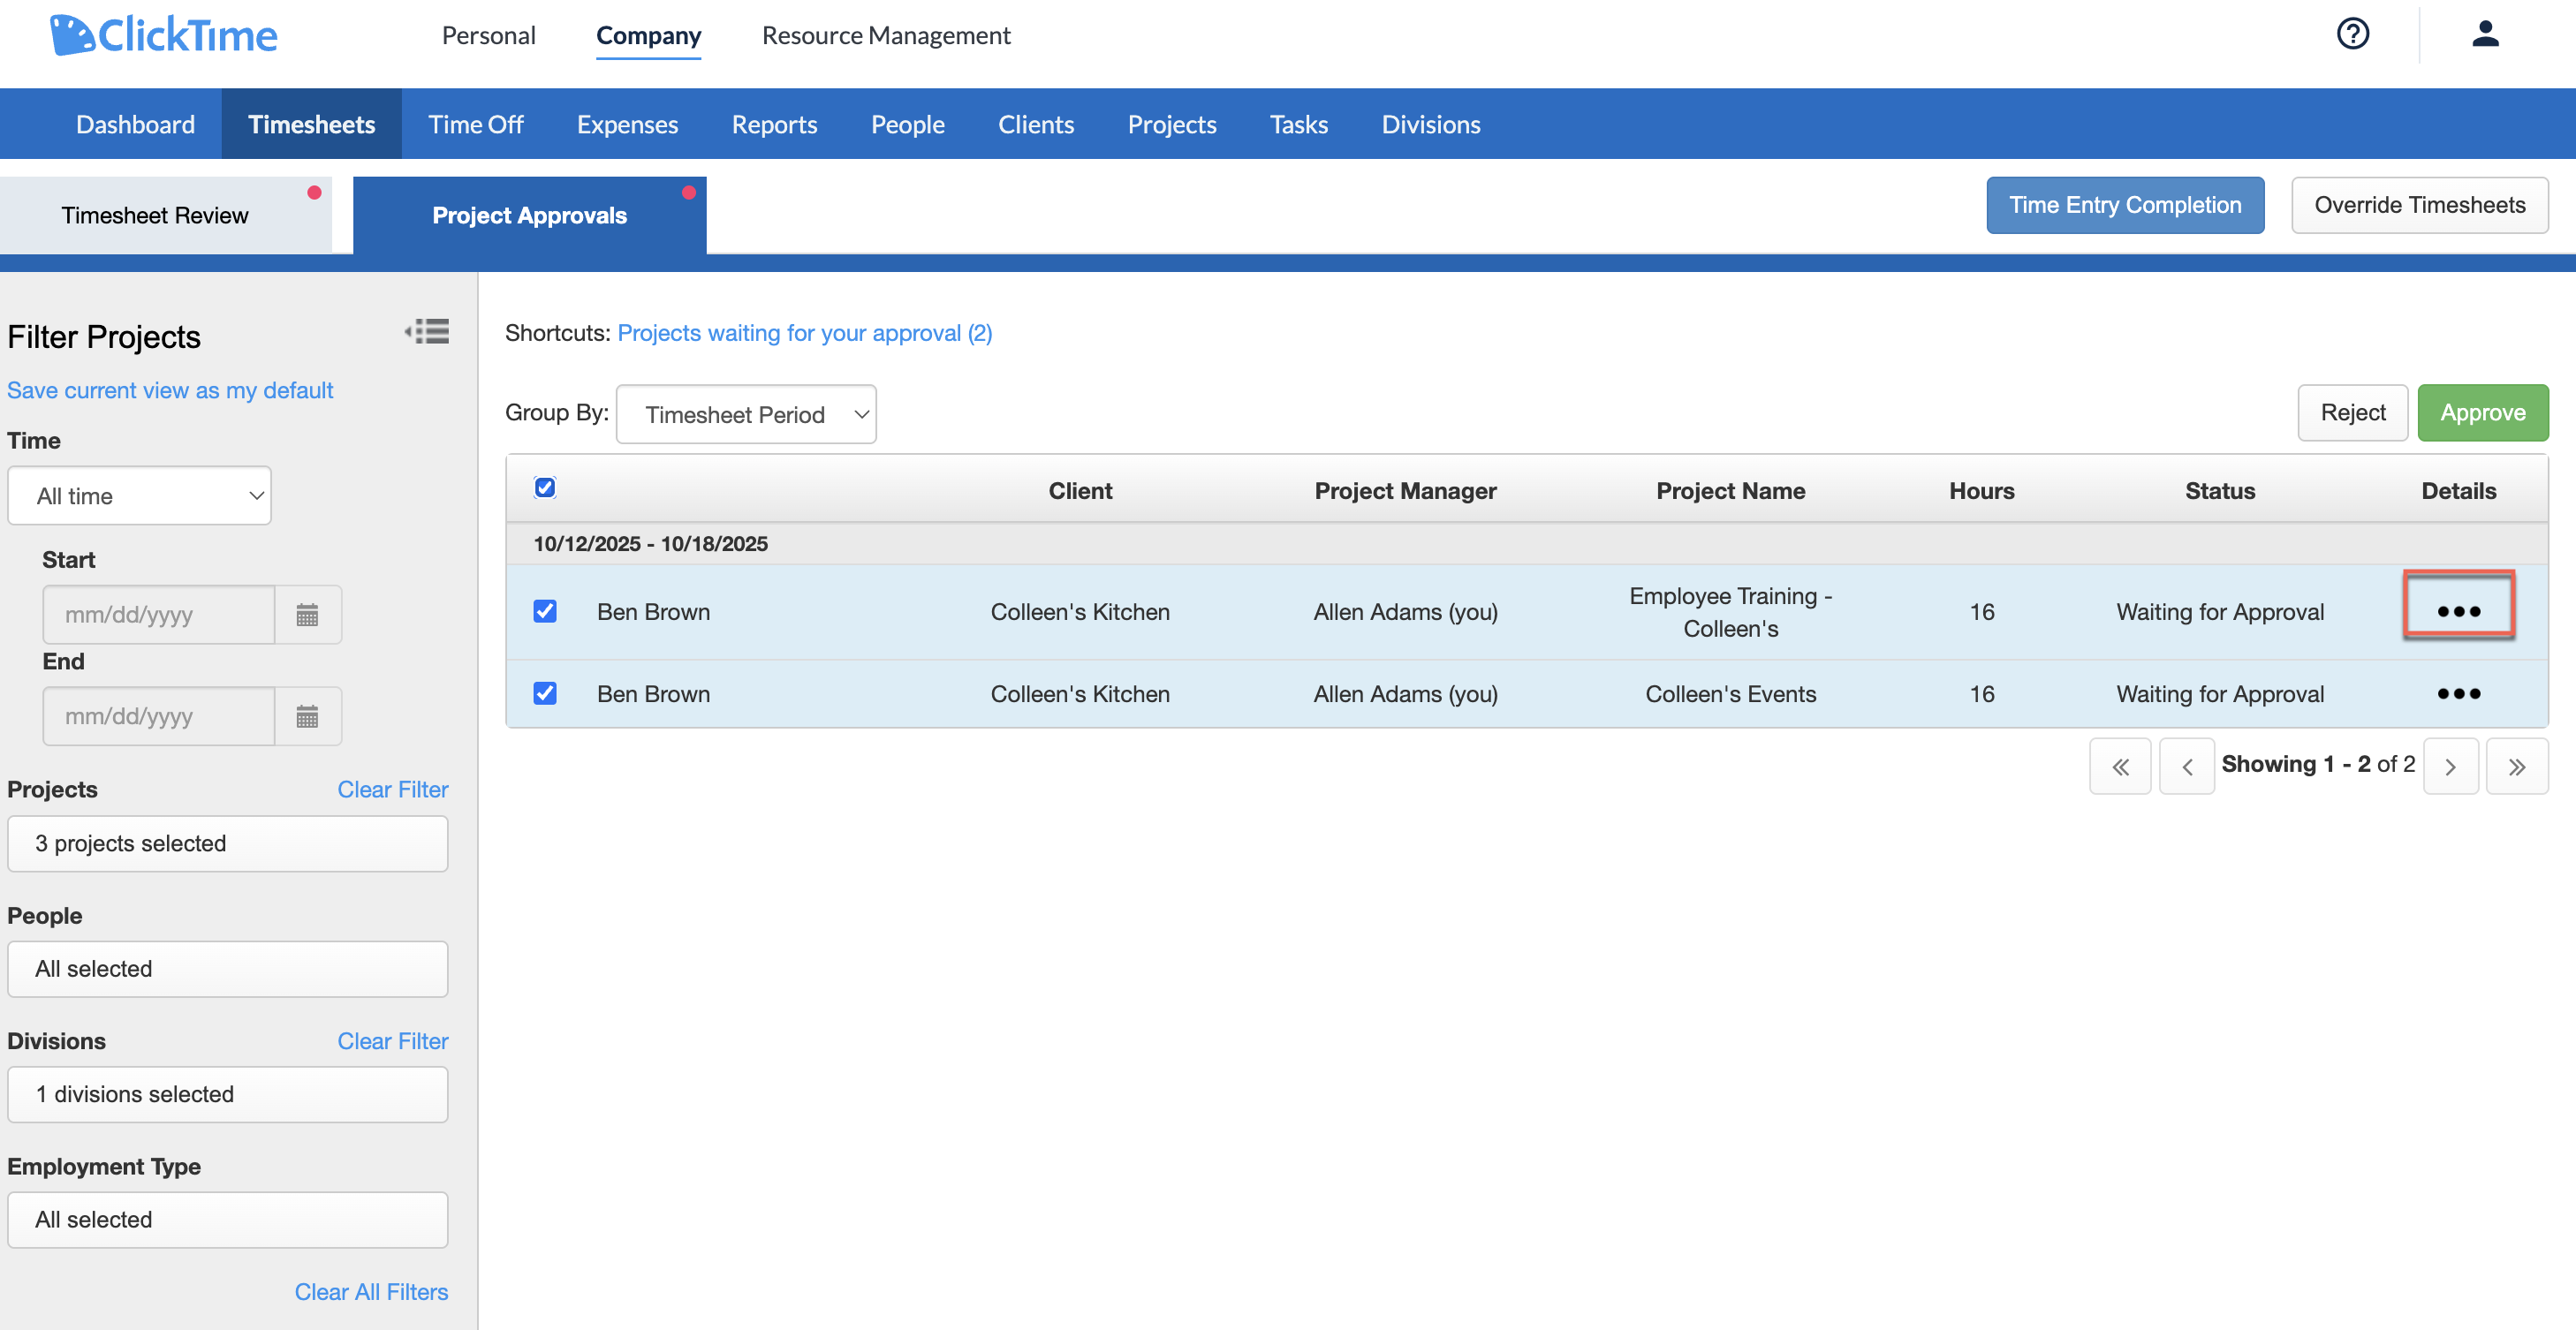Expand the 3 projects selected dropdown

228,843
